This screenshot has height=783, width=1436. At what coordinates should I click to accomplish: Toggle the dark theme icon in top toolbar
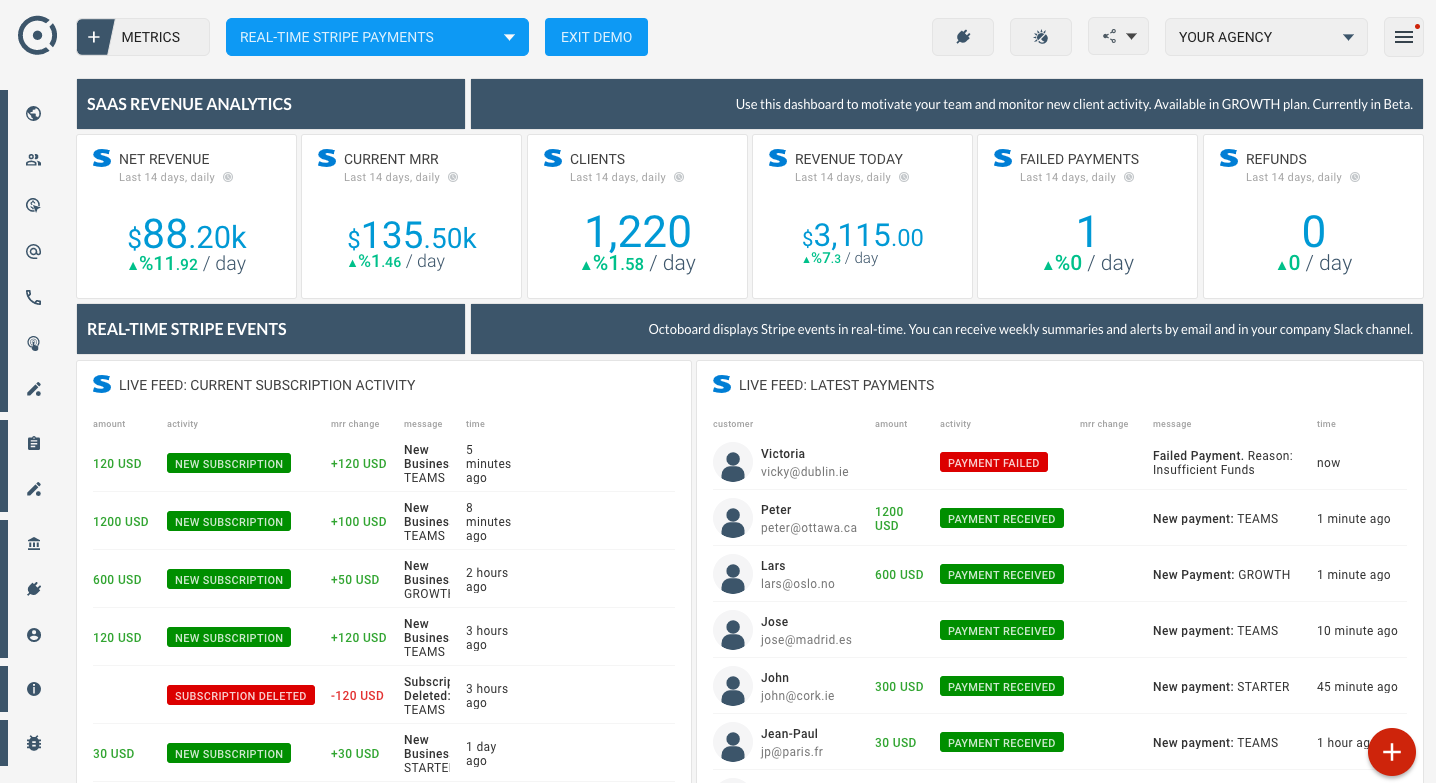[1040, 36]
